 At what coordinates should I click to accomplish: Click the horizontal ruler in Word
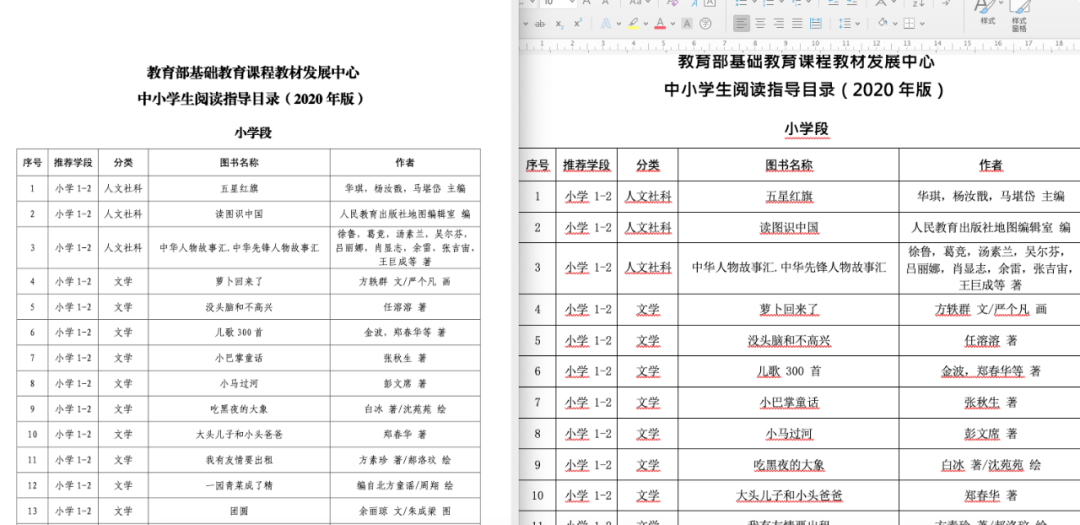[799, 45]
